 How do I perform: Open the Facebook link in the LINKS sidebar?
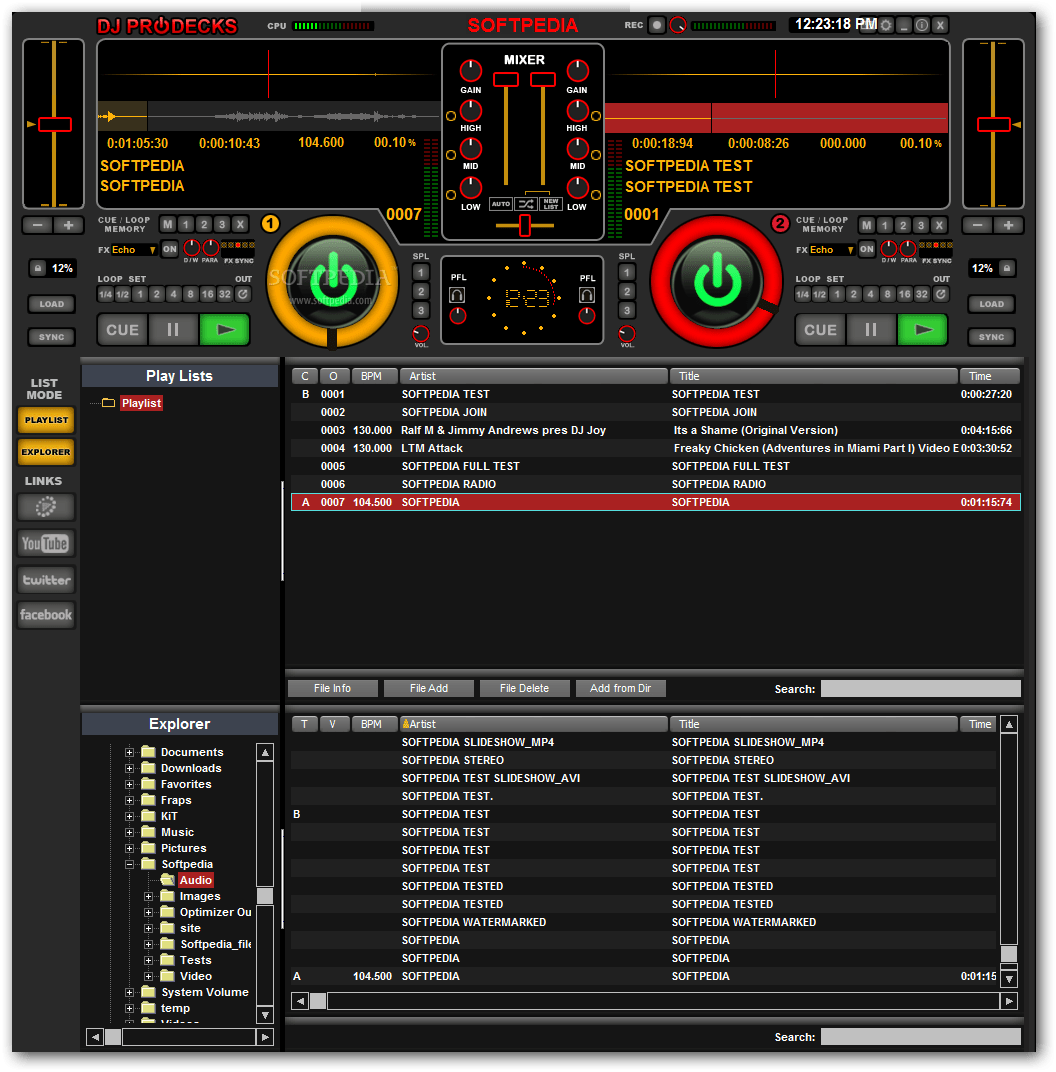(x=45, y=615)
